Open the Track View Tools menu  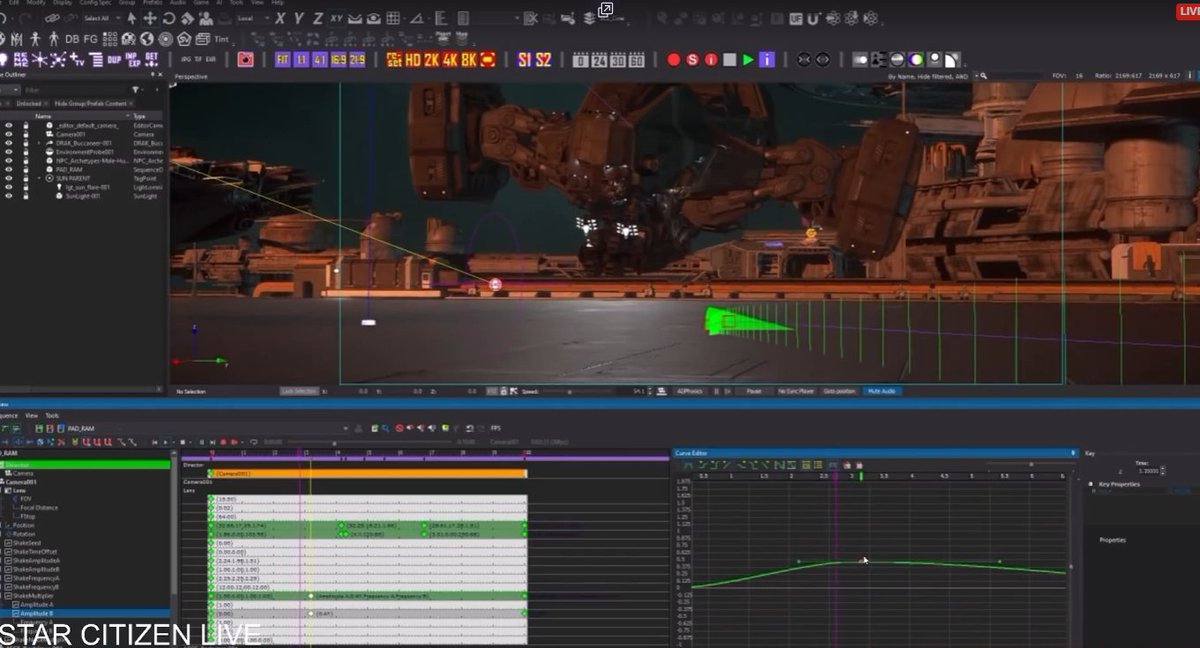52,415
